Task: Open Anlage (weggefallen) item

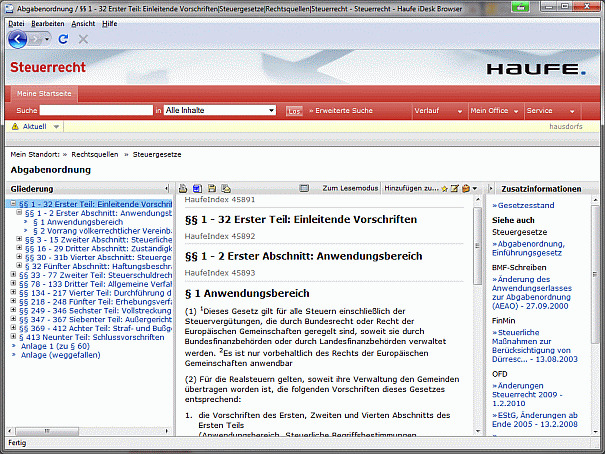Action: coord(61,355)
